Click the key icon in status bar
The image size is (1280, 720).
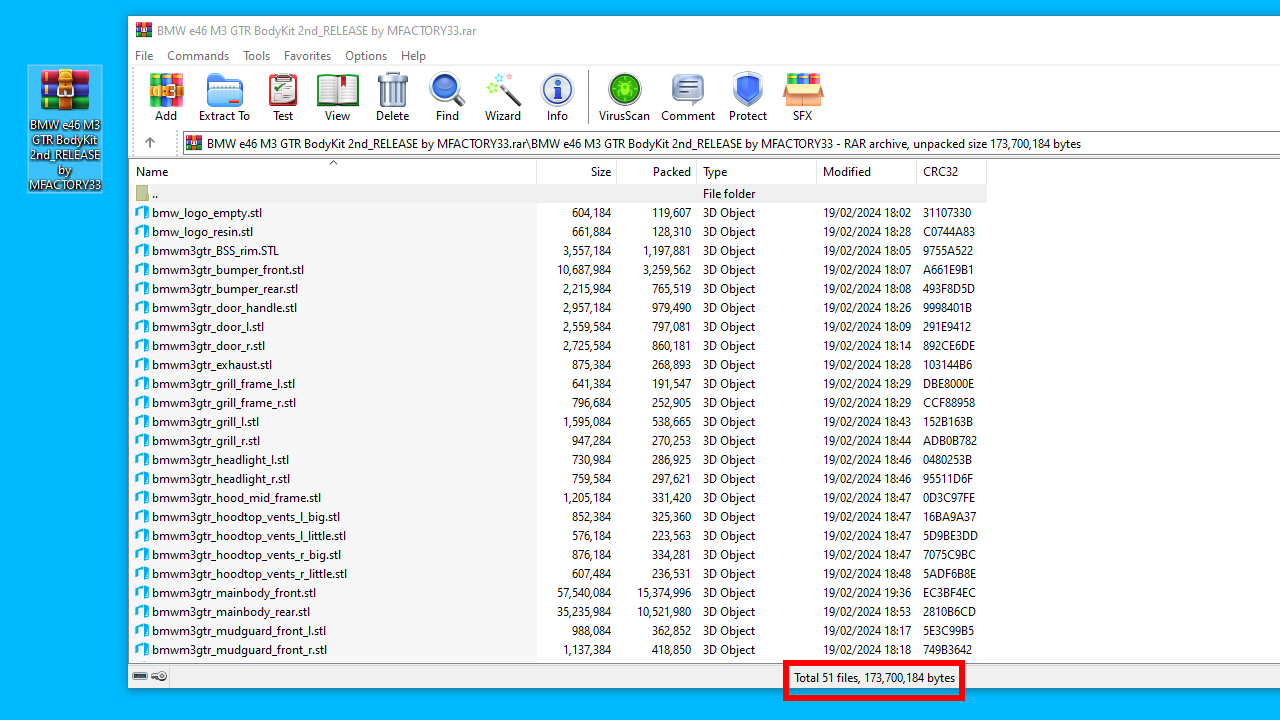point(159,677)
